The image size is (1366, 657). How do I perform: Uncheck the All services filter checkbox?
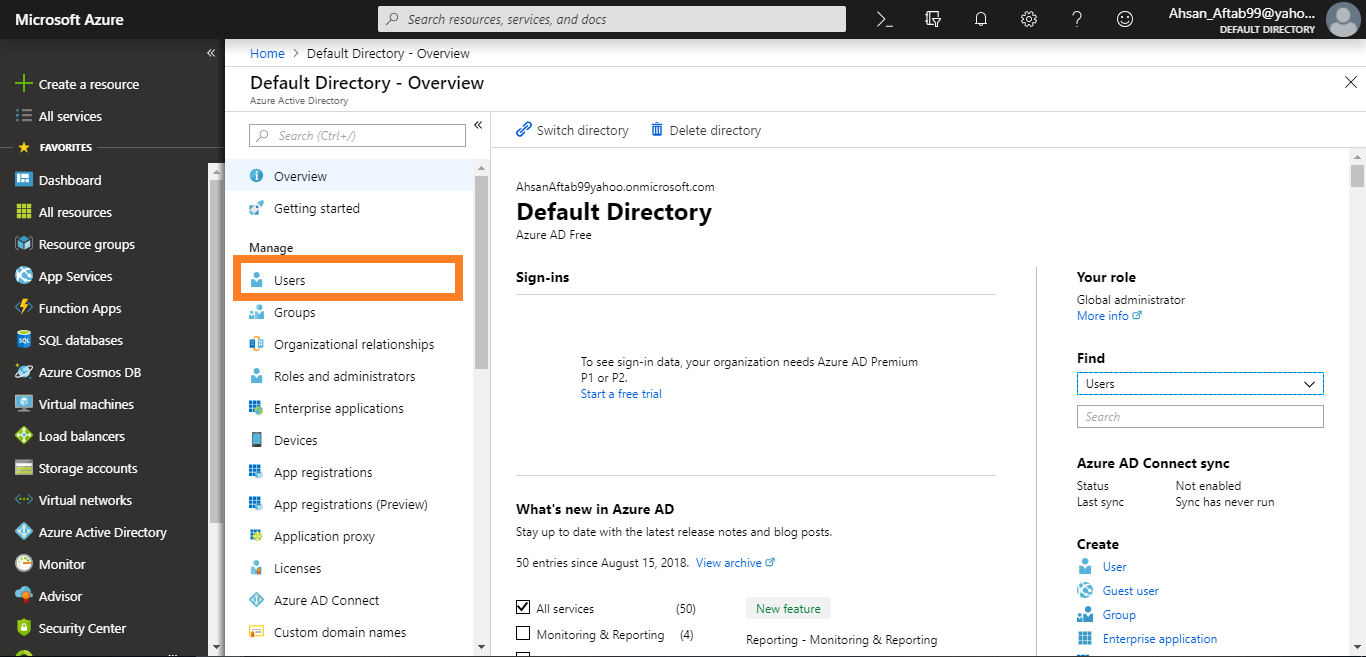tap(523, 607)
